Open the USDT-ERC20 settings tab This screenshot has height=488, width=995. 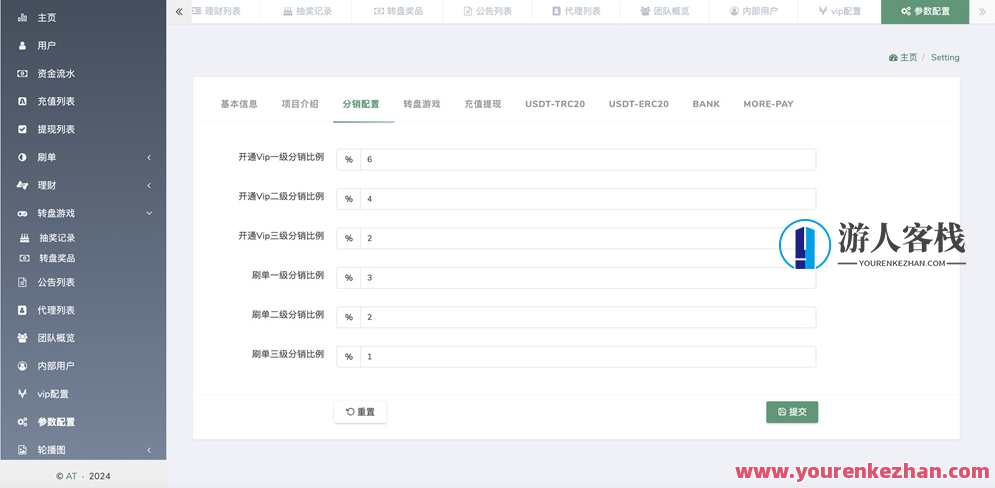639,104
